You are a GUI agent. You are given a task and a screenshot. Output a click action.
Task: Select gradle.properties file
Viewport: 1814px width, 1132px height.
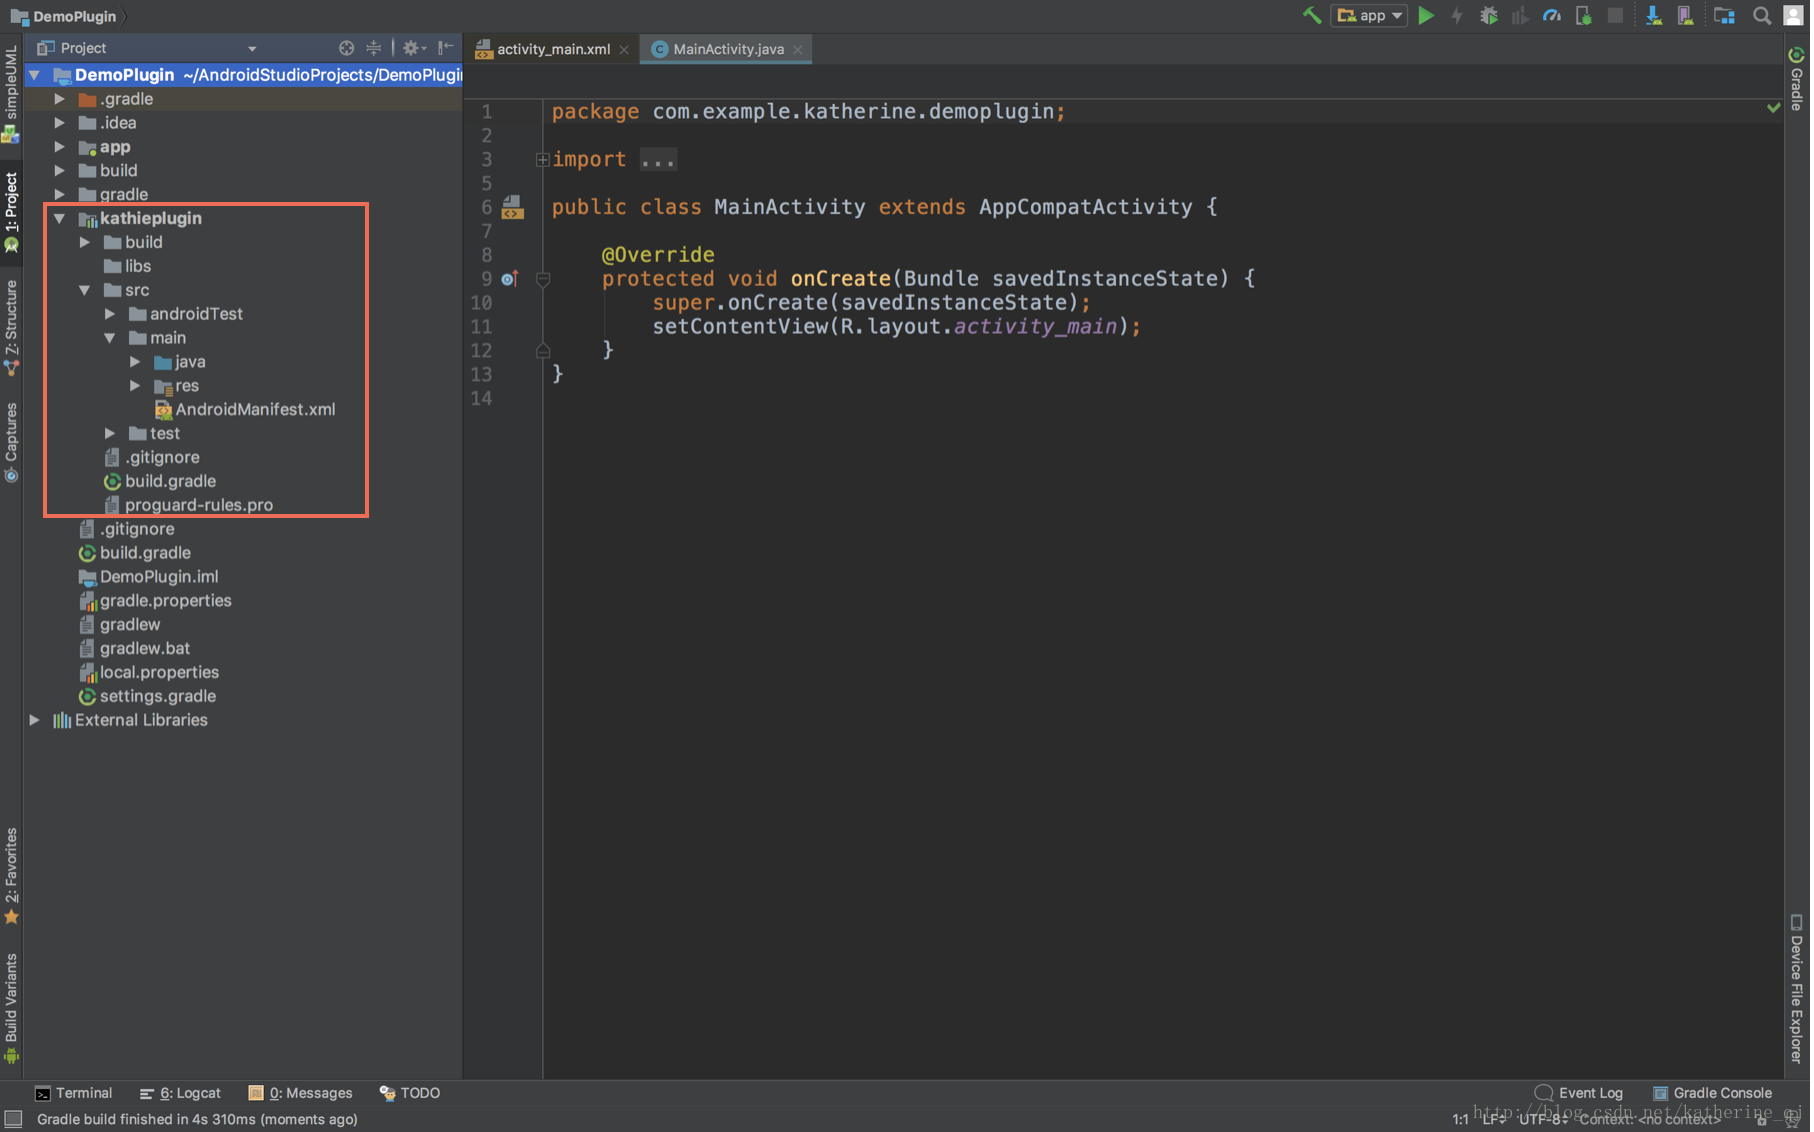155,600
